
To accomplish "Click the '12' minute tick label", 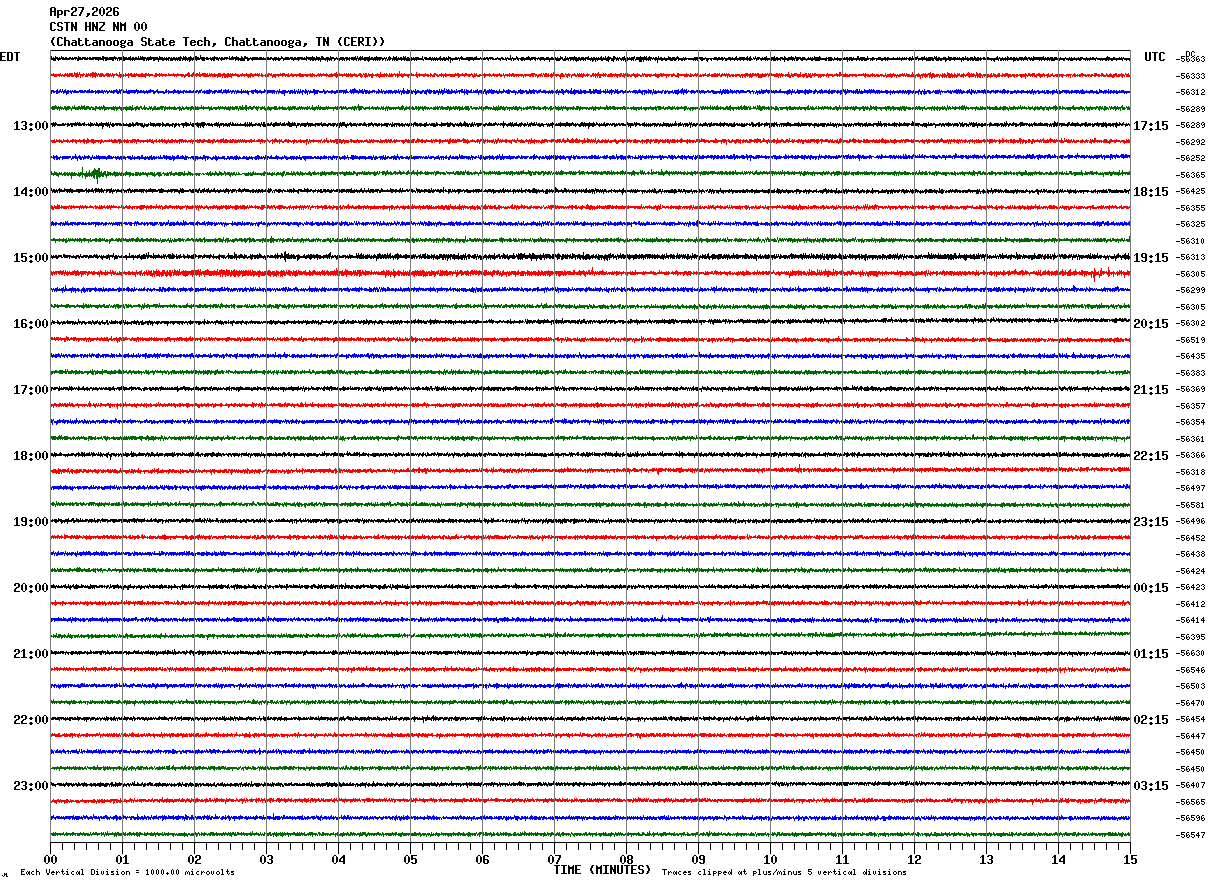I will [x=914, y=859].
